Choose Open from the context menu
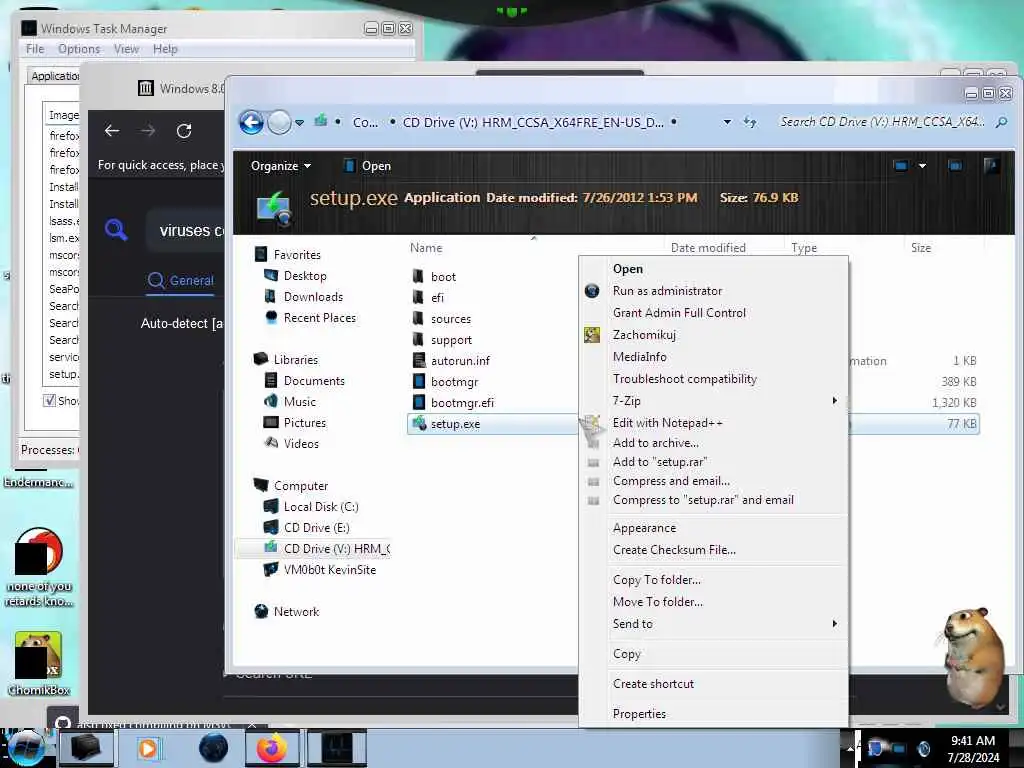The image size is (1024, 768). (713, 269)
